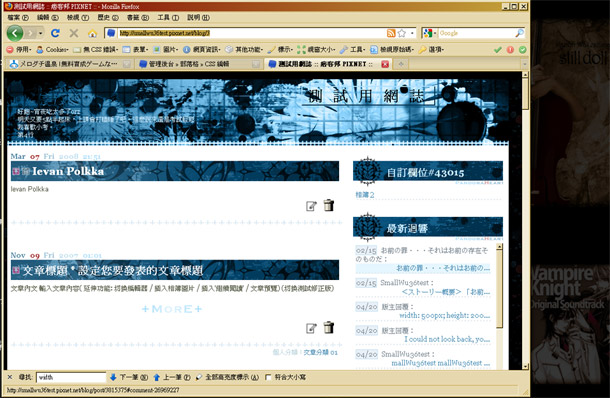
Task: Click the +MORE+ read more link
Action: (172, 309)
